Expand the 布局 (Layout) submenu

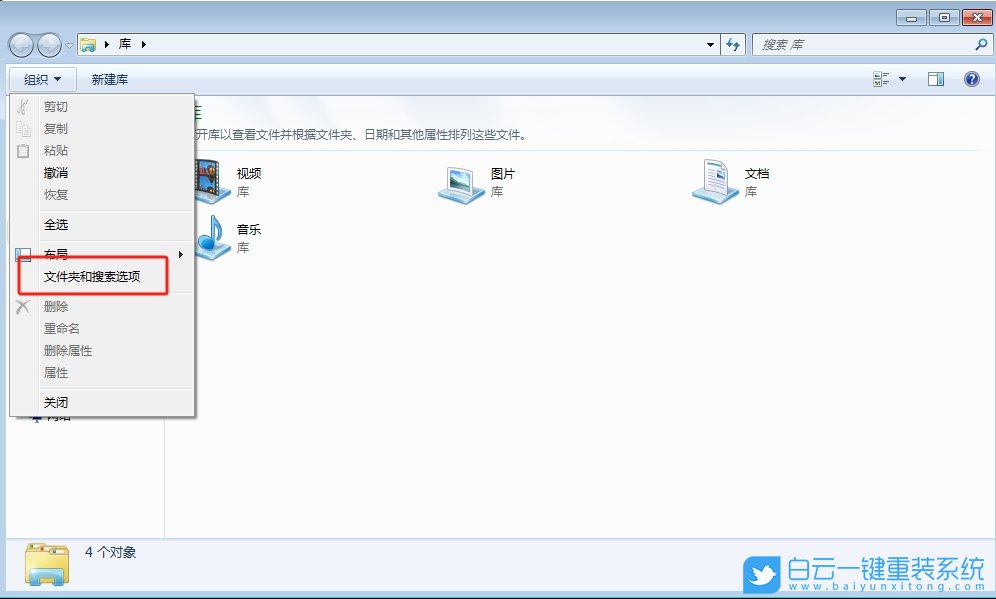[57, 254]
